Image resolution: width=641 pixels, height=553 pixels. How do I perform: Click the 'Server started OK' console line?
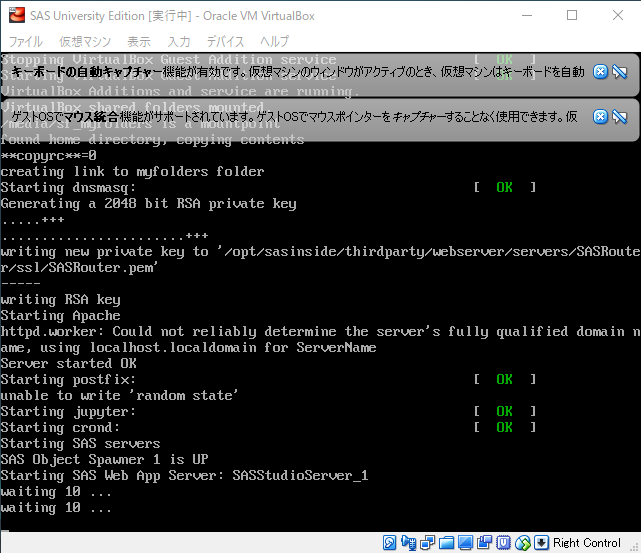pos(69,363)
